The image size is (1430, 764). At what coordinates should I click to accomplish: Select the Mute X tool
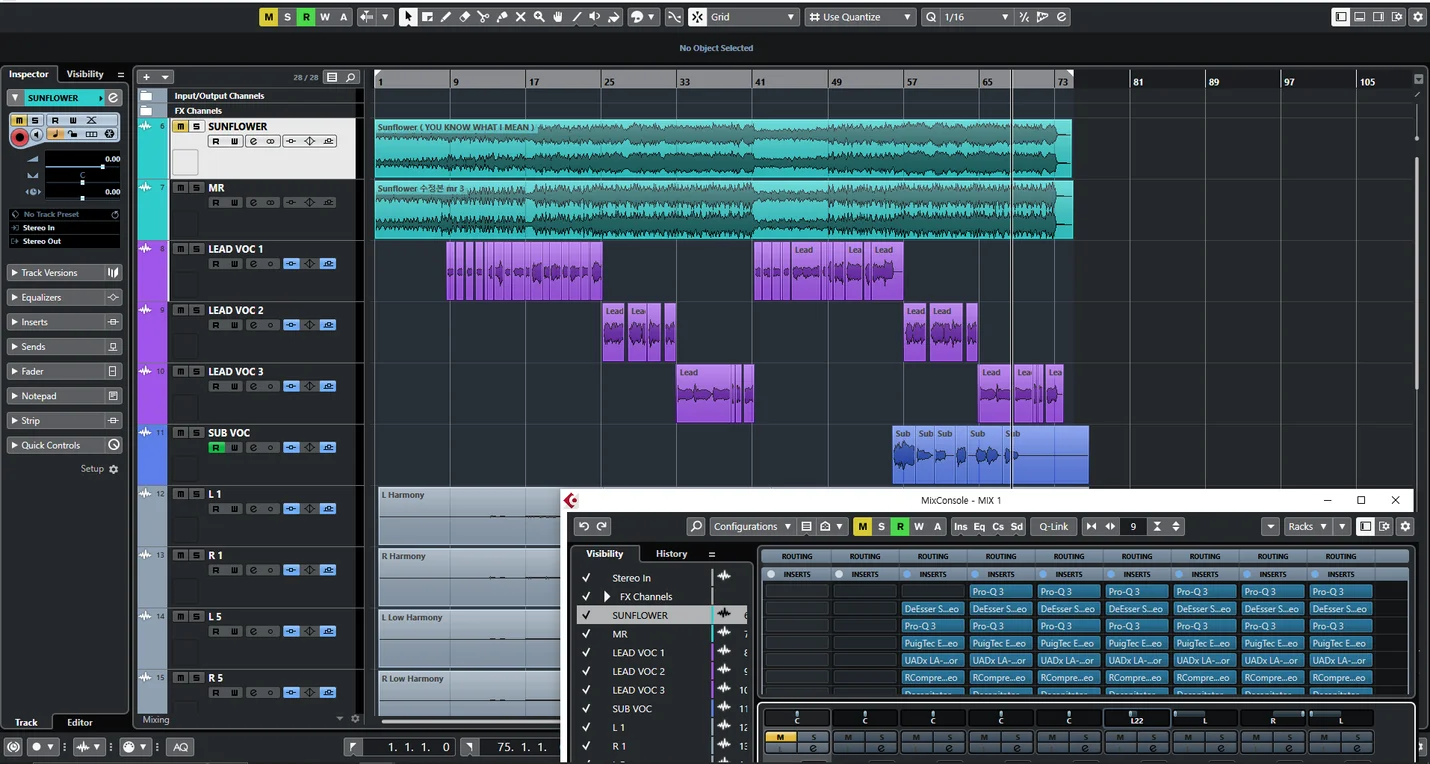[x=520, y=17]
